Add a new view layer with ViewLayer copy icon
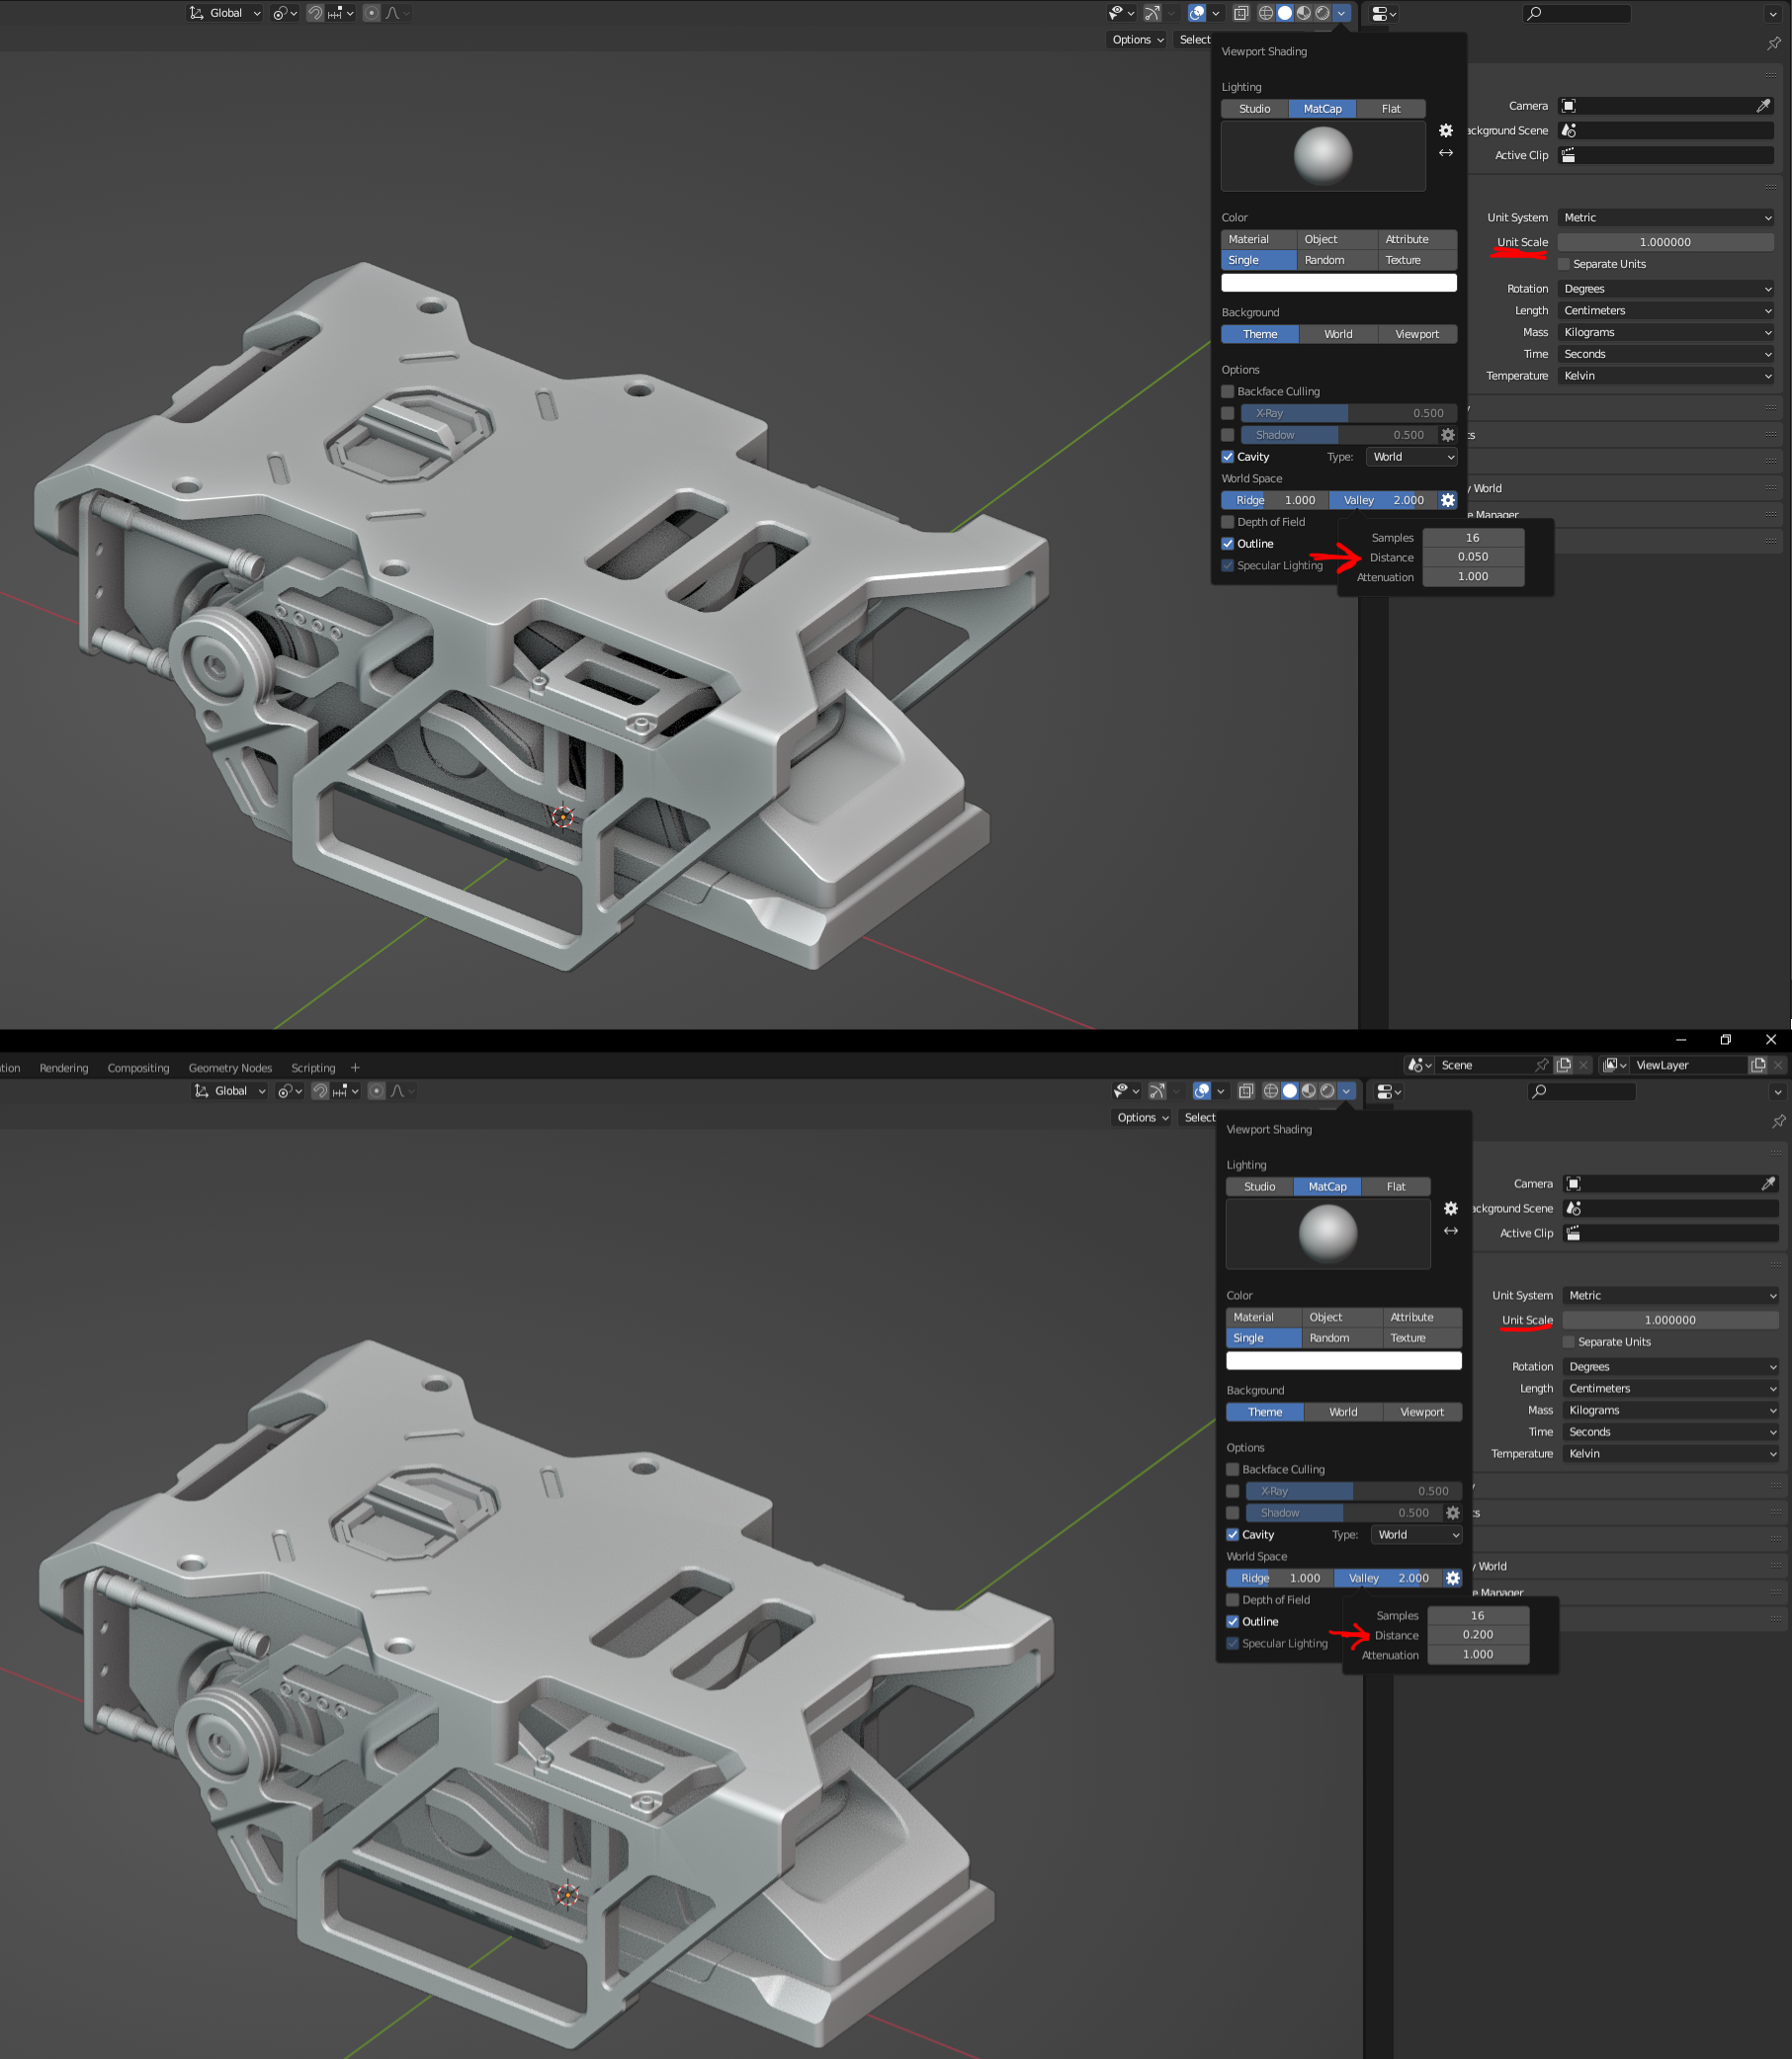The image size is (1792, 2059). point(1758,1065)
